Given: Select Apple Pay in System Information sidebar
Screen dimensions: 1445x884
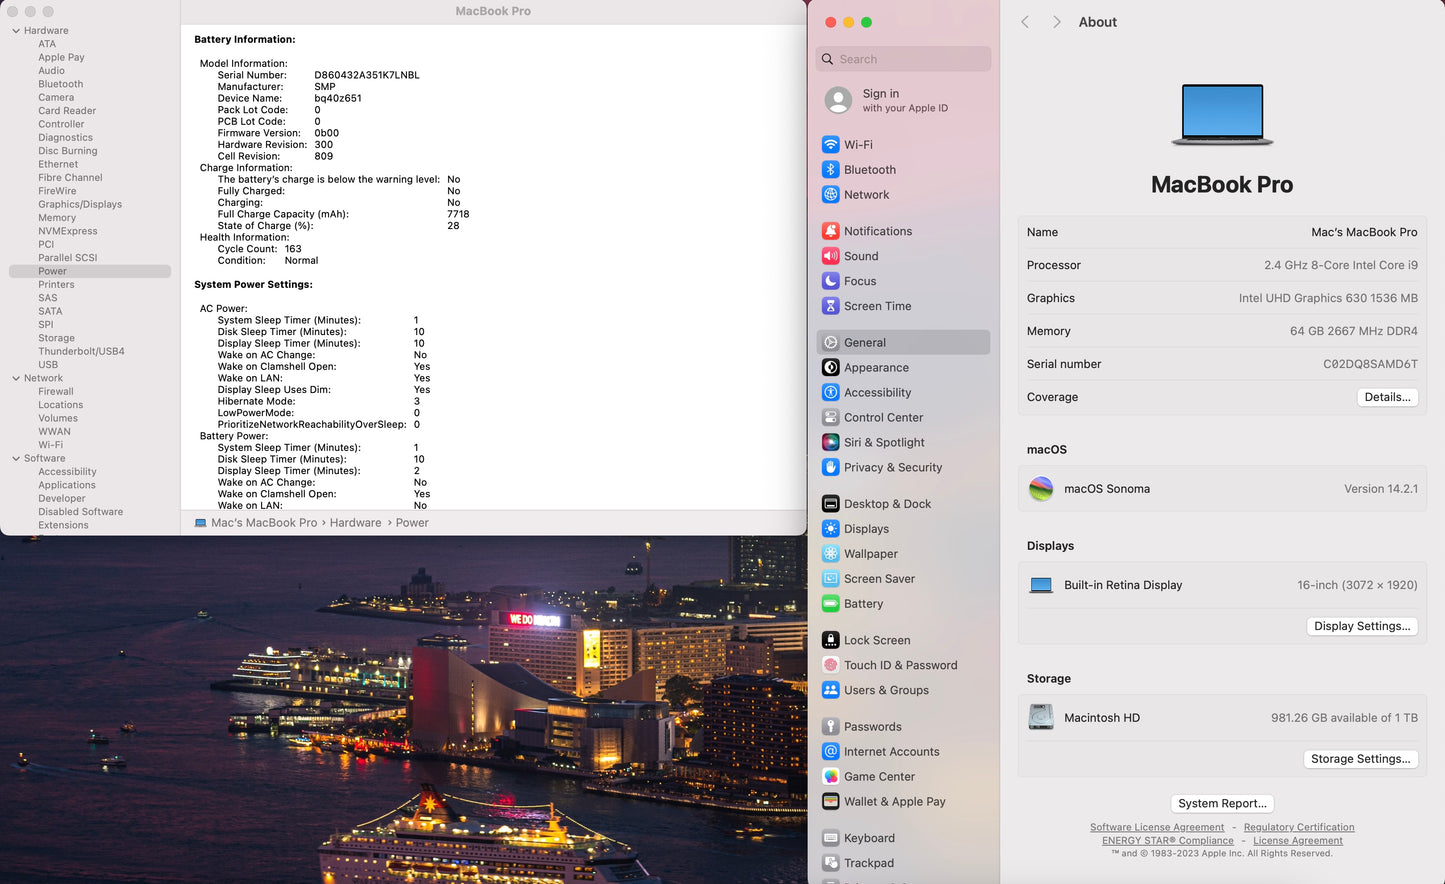Looking at the screenshot, I should click(x=61, y=57).
